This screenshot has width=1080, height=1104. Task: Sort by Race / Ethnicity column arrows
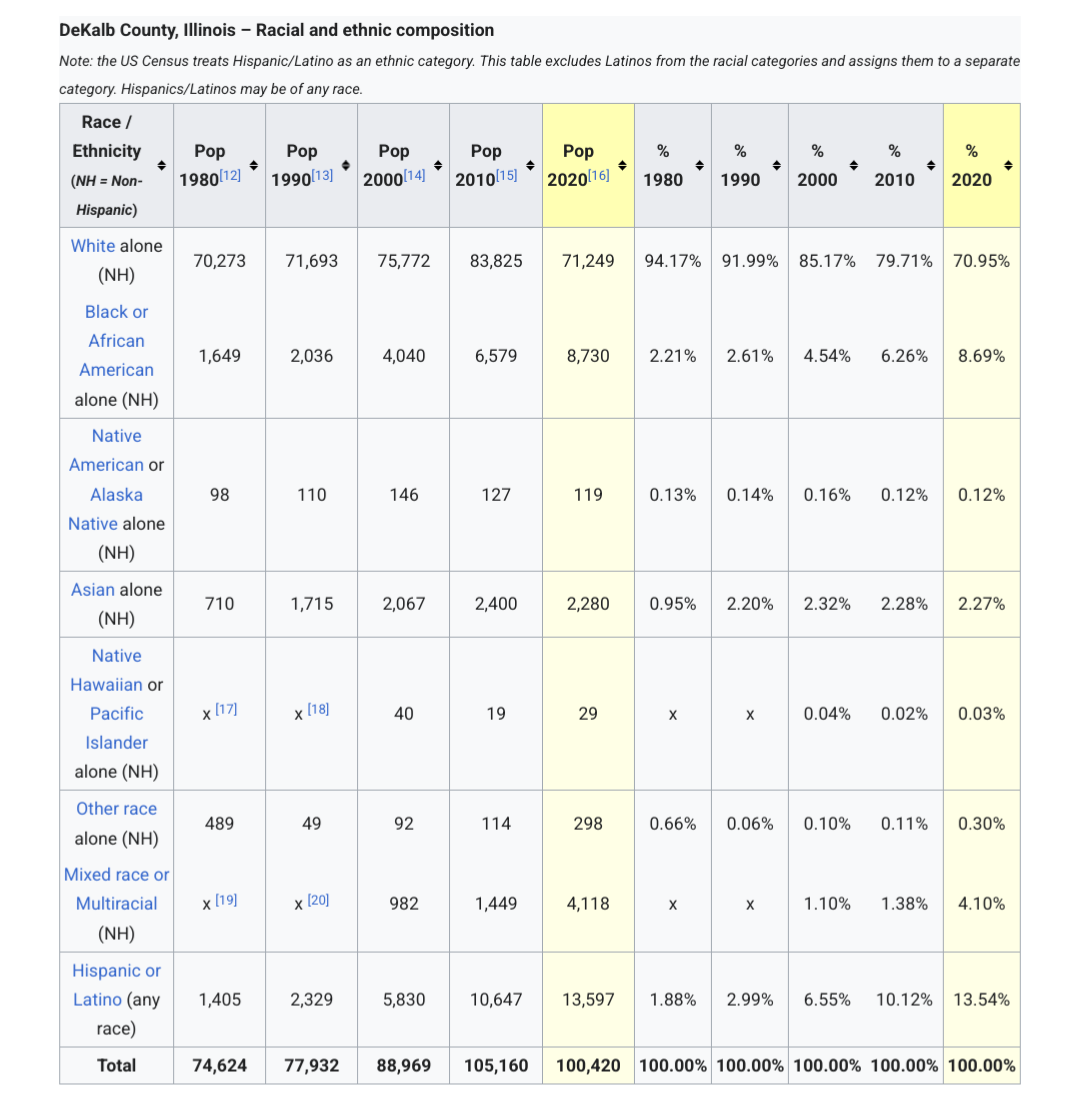click(162, 165)
